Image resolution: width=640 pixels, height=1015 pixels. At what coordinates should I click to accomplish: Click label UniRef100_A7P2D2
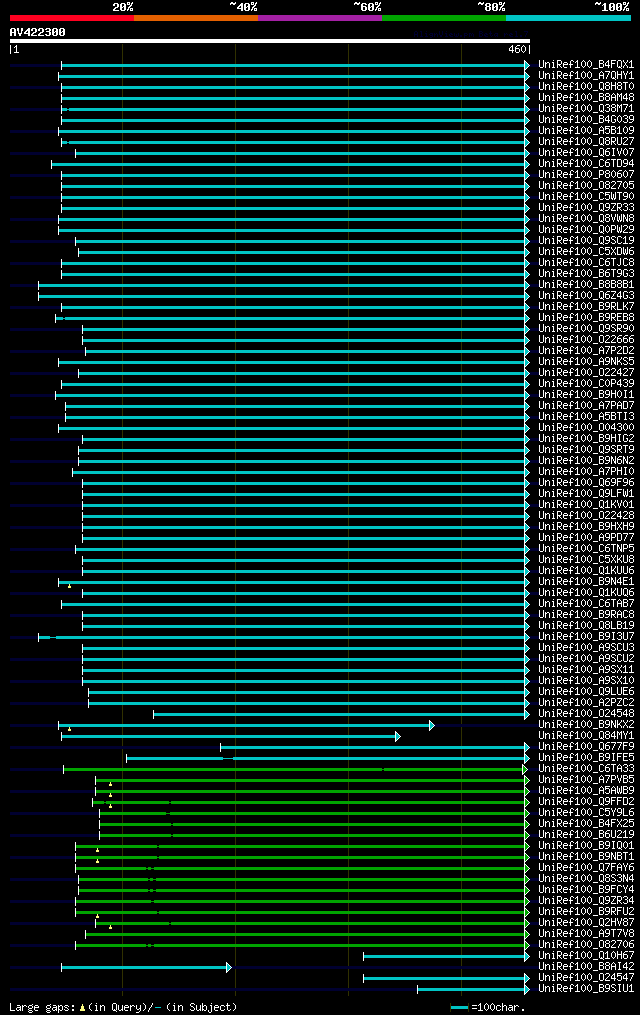click(x=586, y=351)
